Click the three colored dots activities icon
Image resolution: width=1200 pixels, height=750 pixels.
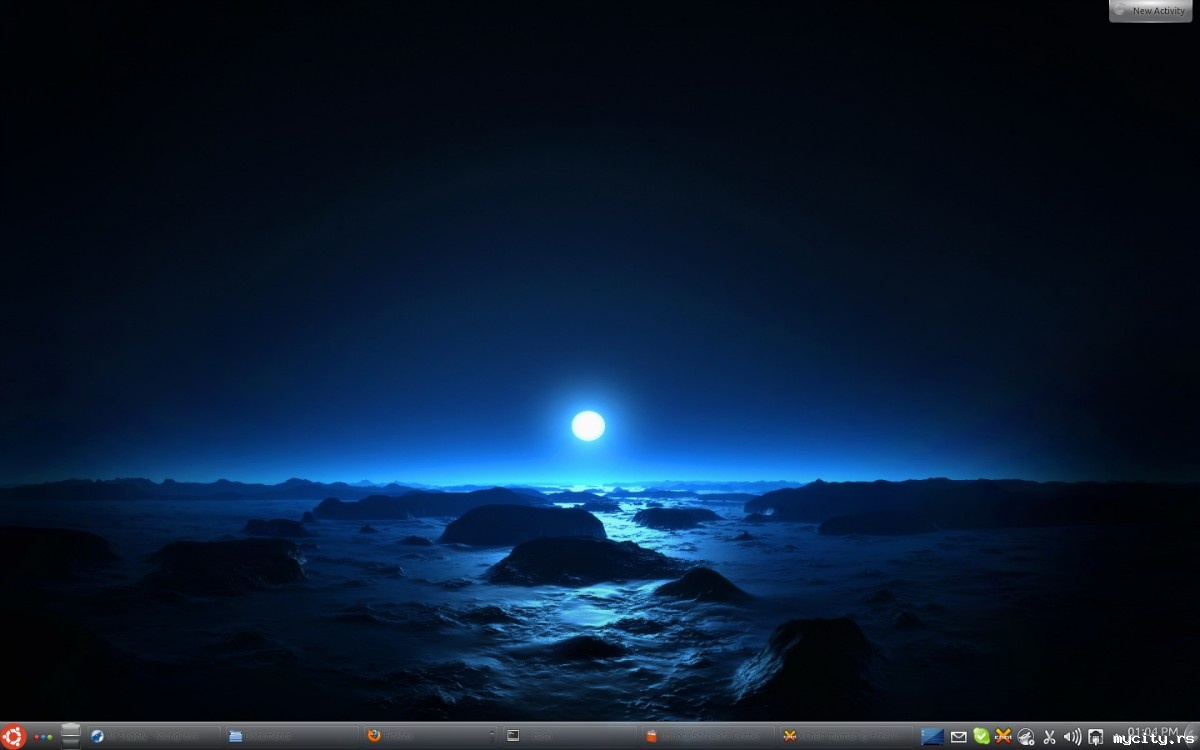point(42,737)
